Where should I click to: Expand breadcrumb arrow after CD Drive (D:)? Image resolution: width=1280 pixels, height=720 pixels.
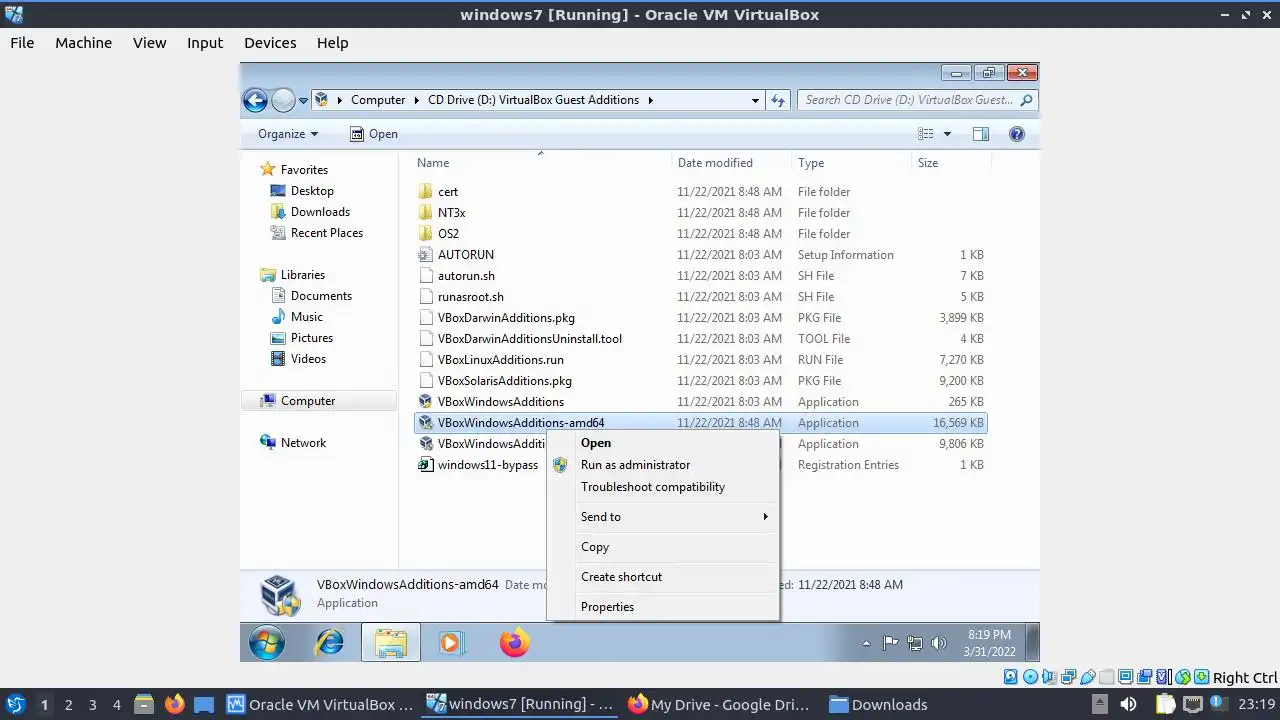(650, 100)
